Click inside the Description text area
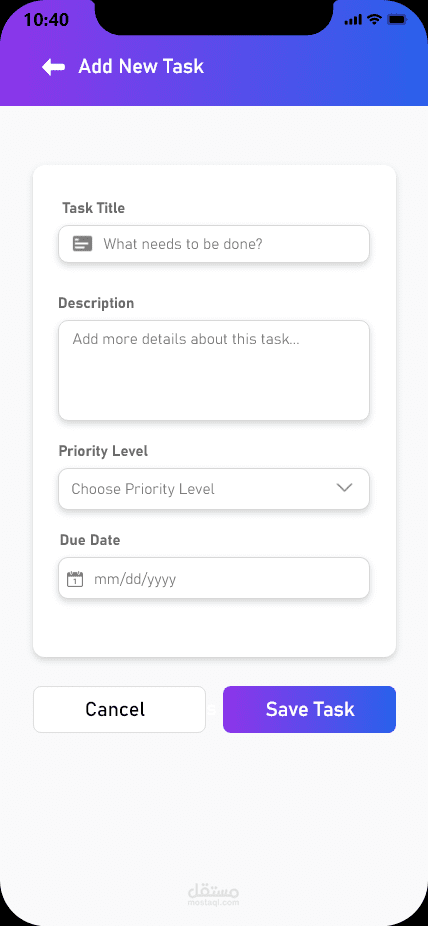Viewport: 428px width, 926px height. 214,370
